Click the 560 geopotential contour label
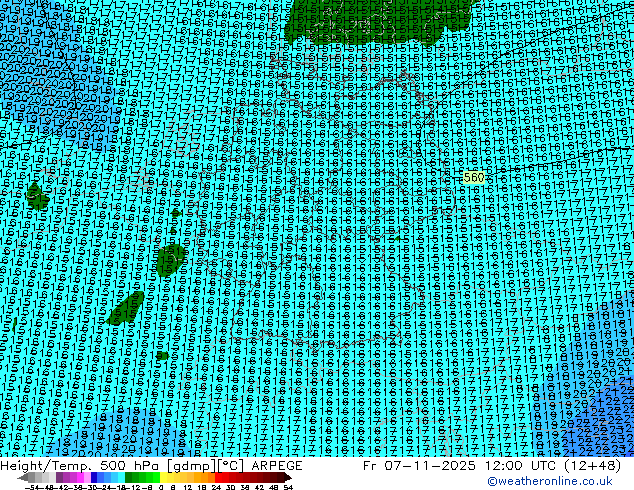The width and height of the screenshot is (634, 490). pos(473,177)
